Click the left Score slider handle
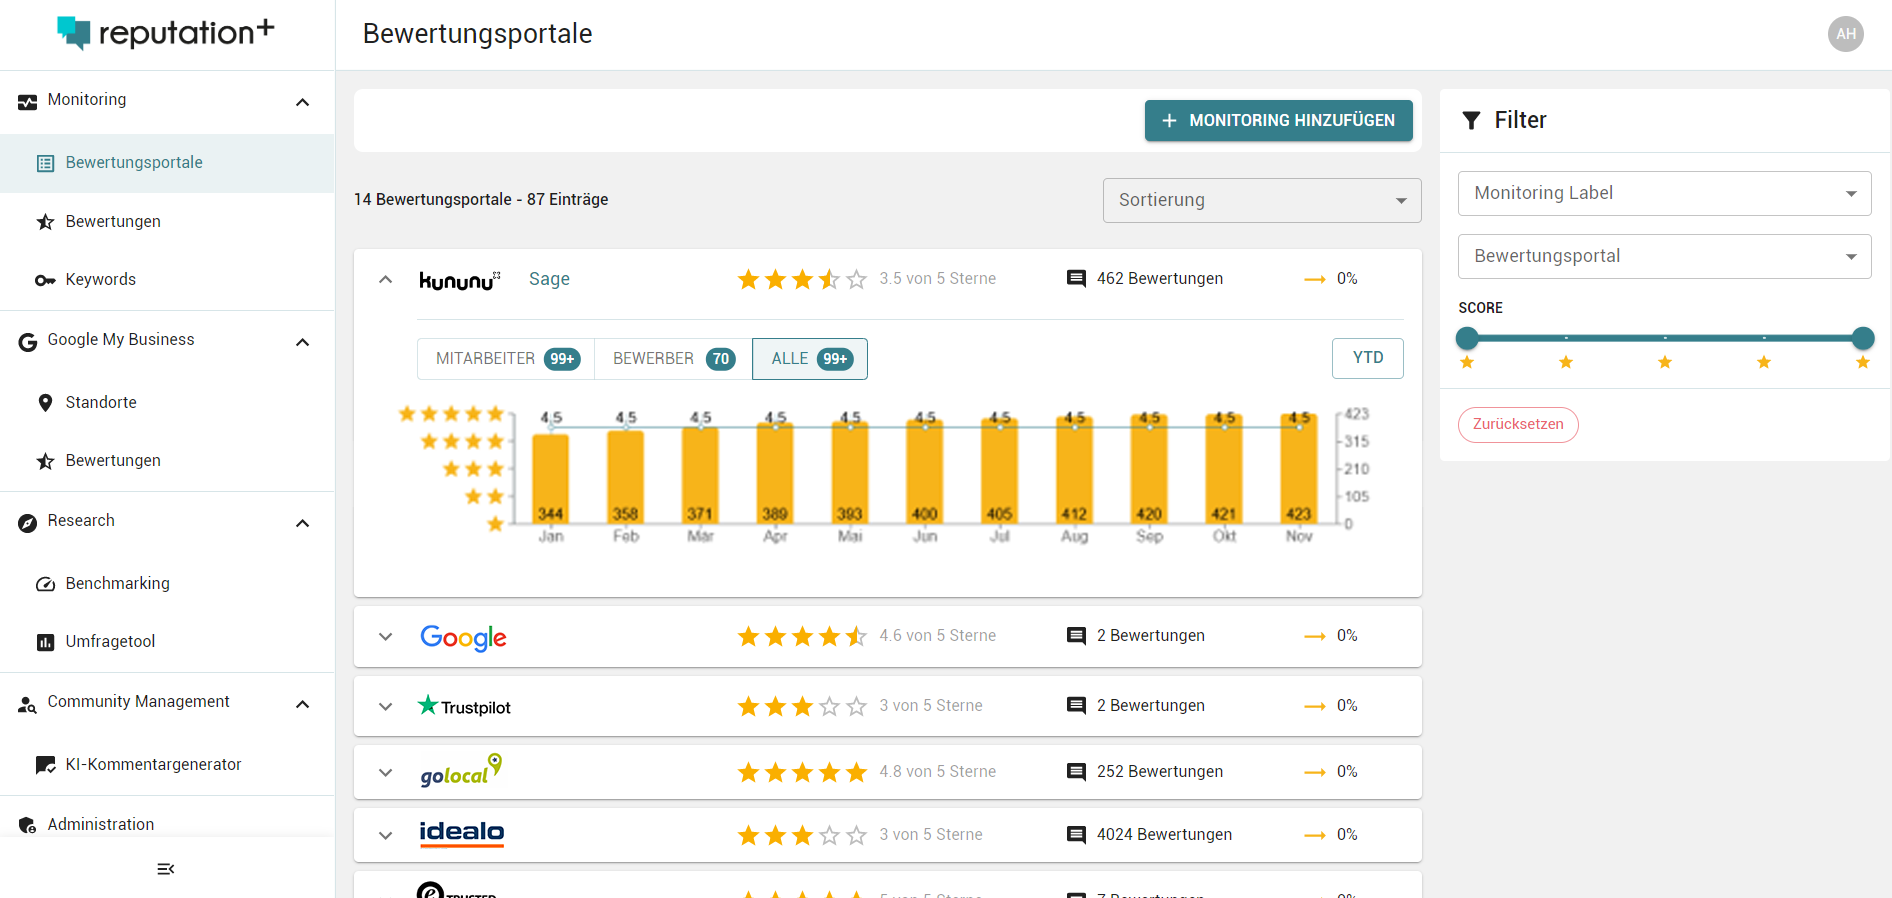Image resolution: width=1892 pixels, height=898 pixels. 1467,338
